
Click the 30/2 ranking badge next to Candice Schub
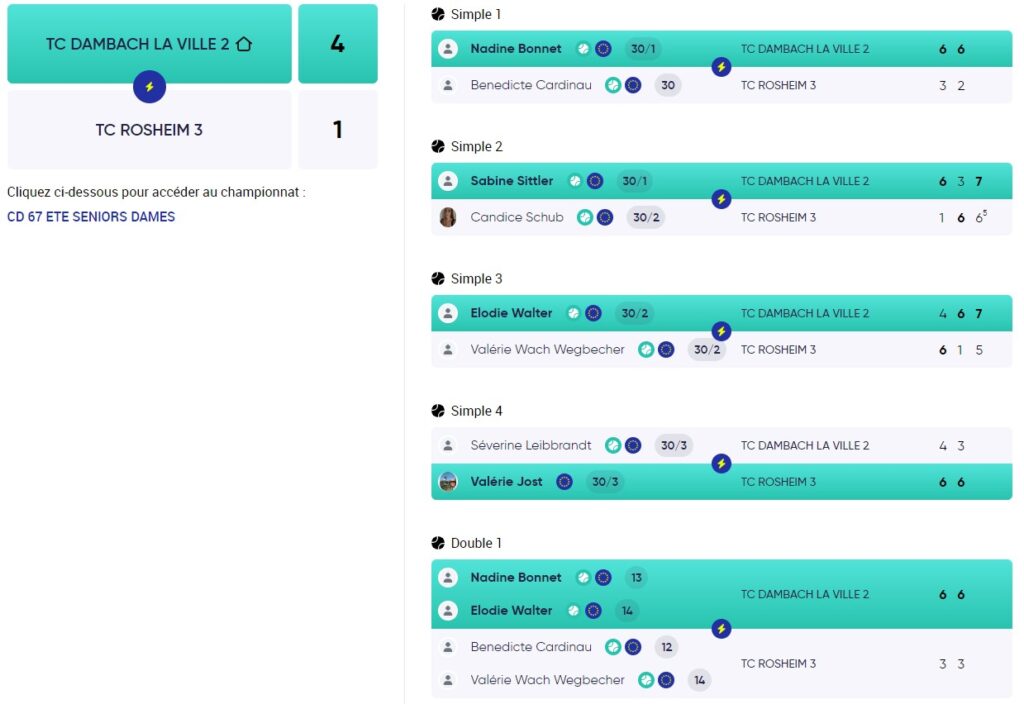pos(645,217)
